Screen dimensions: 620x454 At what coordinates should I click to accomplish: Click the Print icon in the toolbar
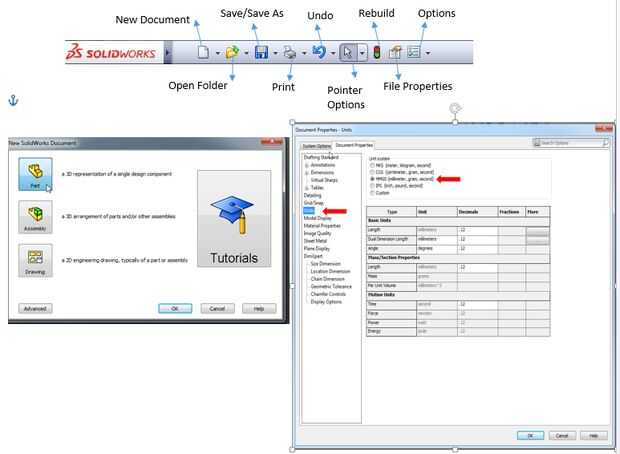290,52
